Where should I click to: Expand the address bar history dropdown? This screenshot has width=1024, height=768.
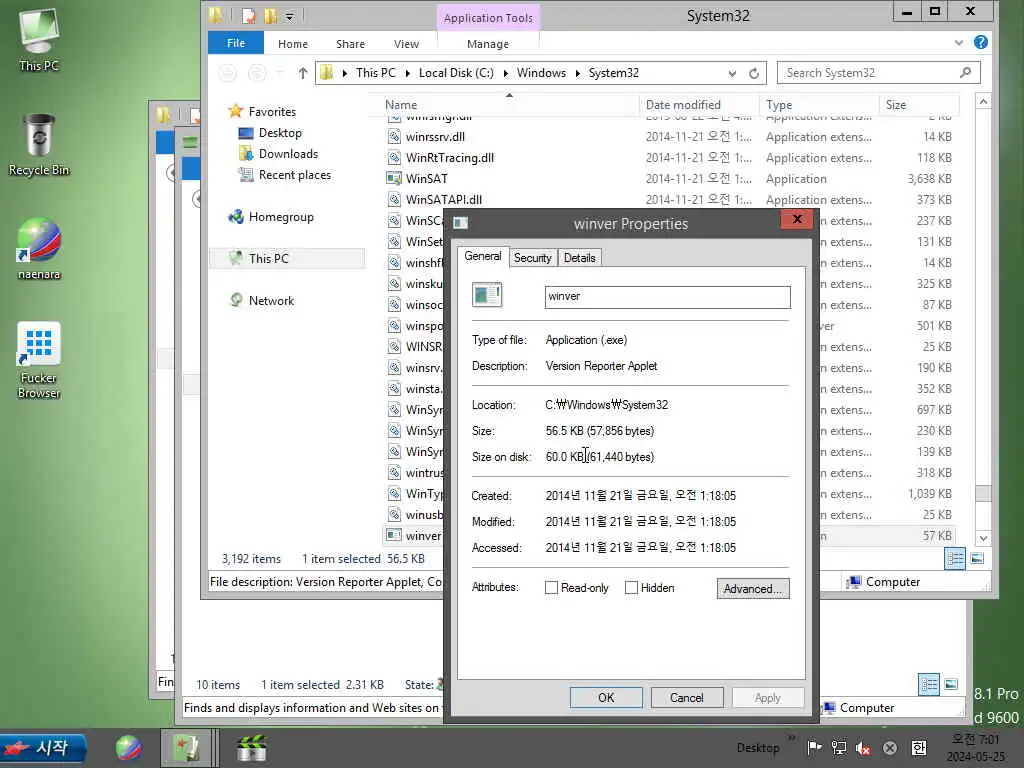pos(732,73)
